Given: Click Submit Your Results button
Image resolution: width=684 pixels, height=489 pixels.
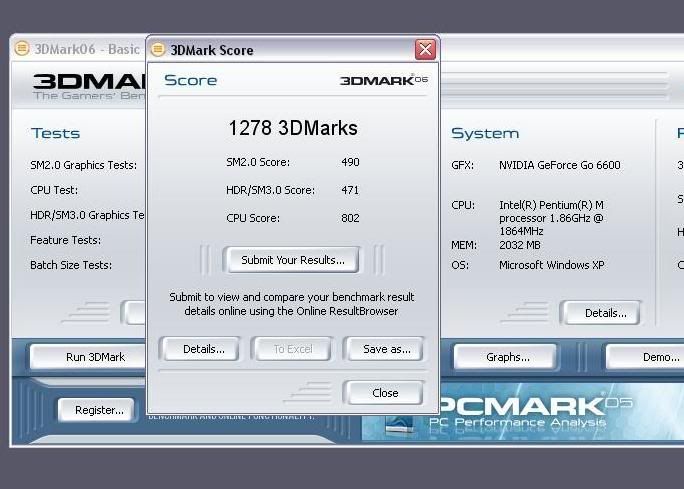Looking at the screenshot, I should 292,260.
